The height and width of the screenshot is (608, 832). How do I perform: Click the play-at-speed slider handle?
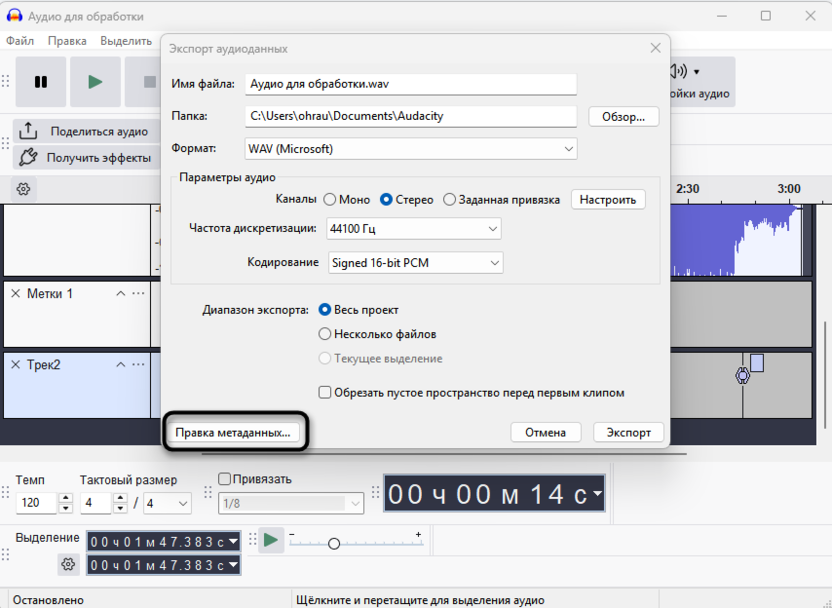point(334,543)
